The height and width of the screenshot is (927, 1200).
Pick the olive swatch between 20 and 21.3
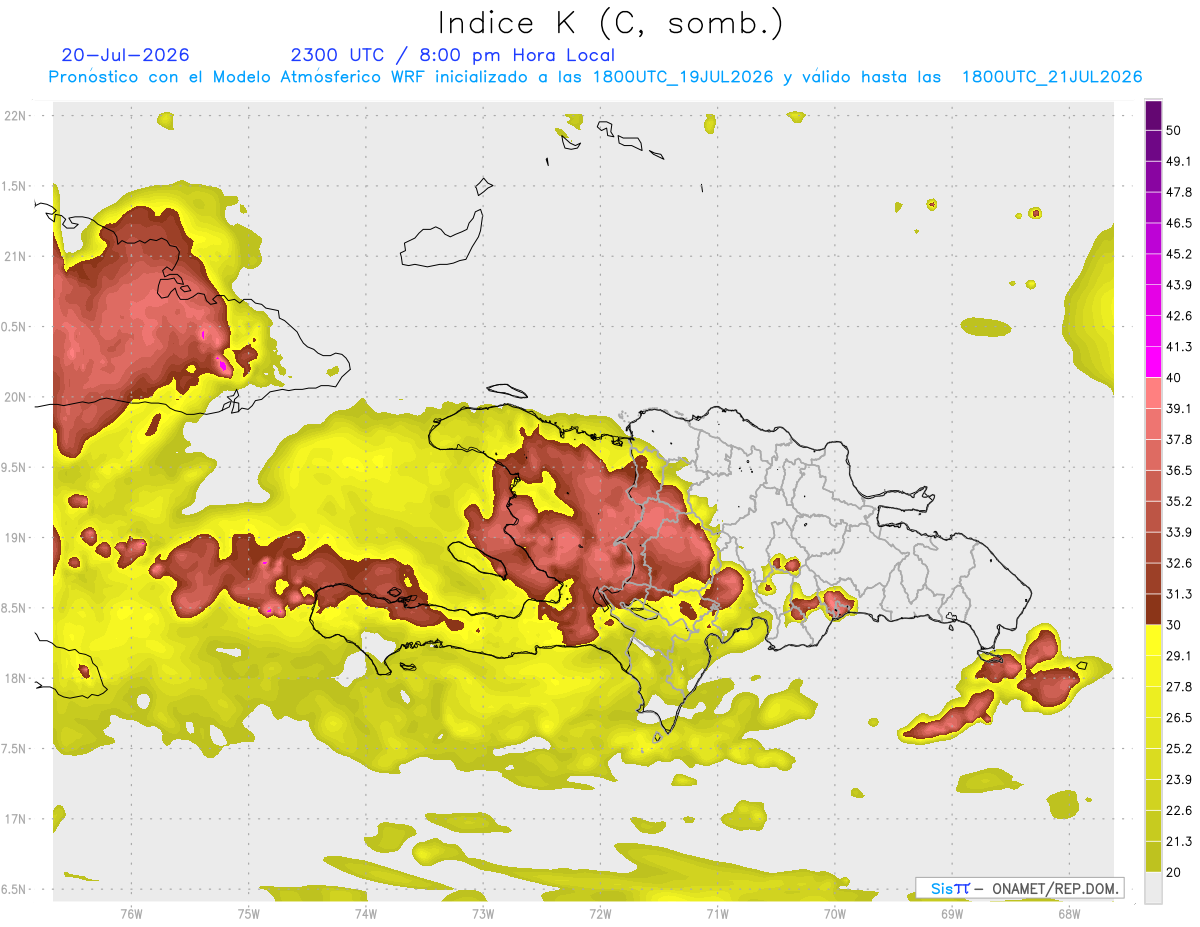[1154, 857]
